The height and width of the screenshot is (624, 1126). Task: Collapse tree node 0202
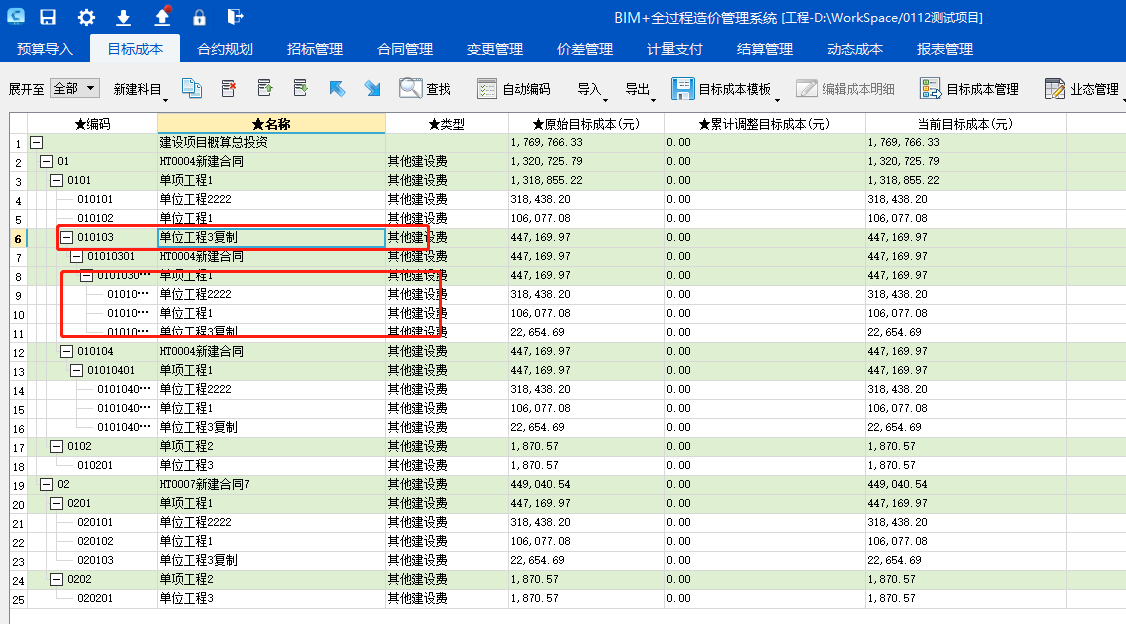coord(57,579)
